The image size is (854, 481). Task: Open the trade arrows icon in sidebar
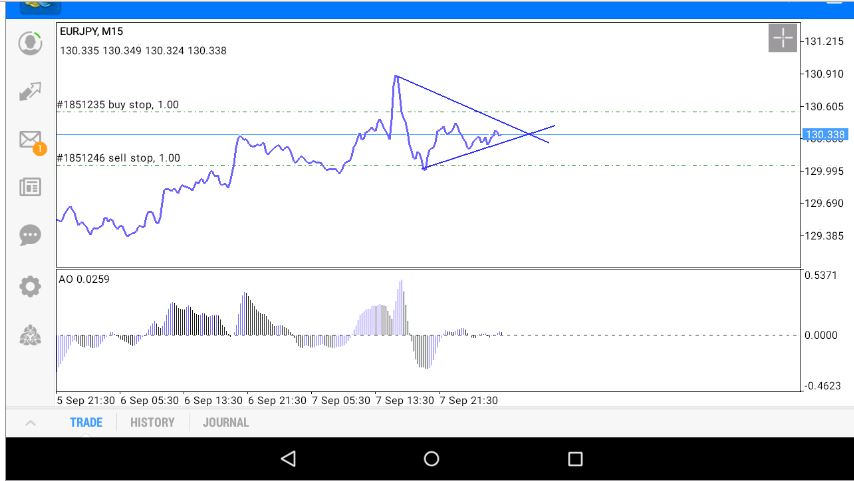click(30, 92)
